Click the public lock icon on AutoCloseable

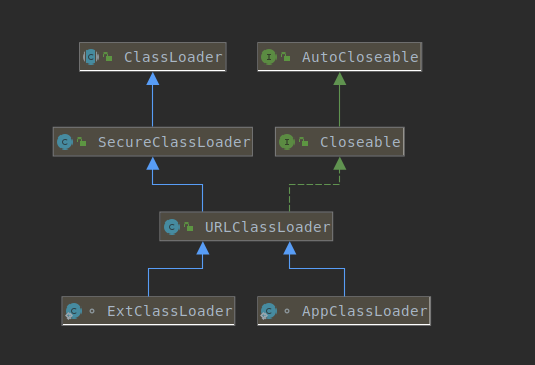coord(286,57)
